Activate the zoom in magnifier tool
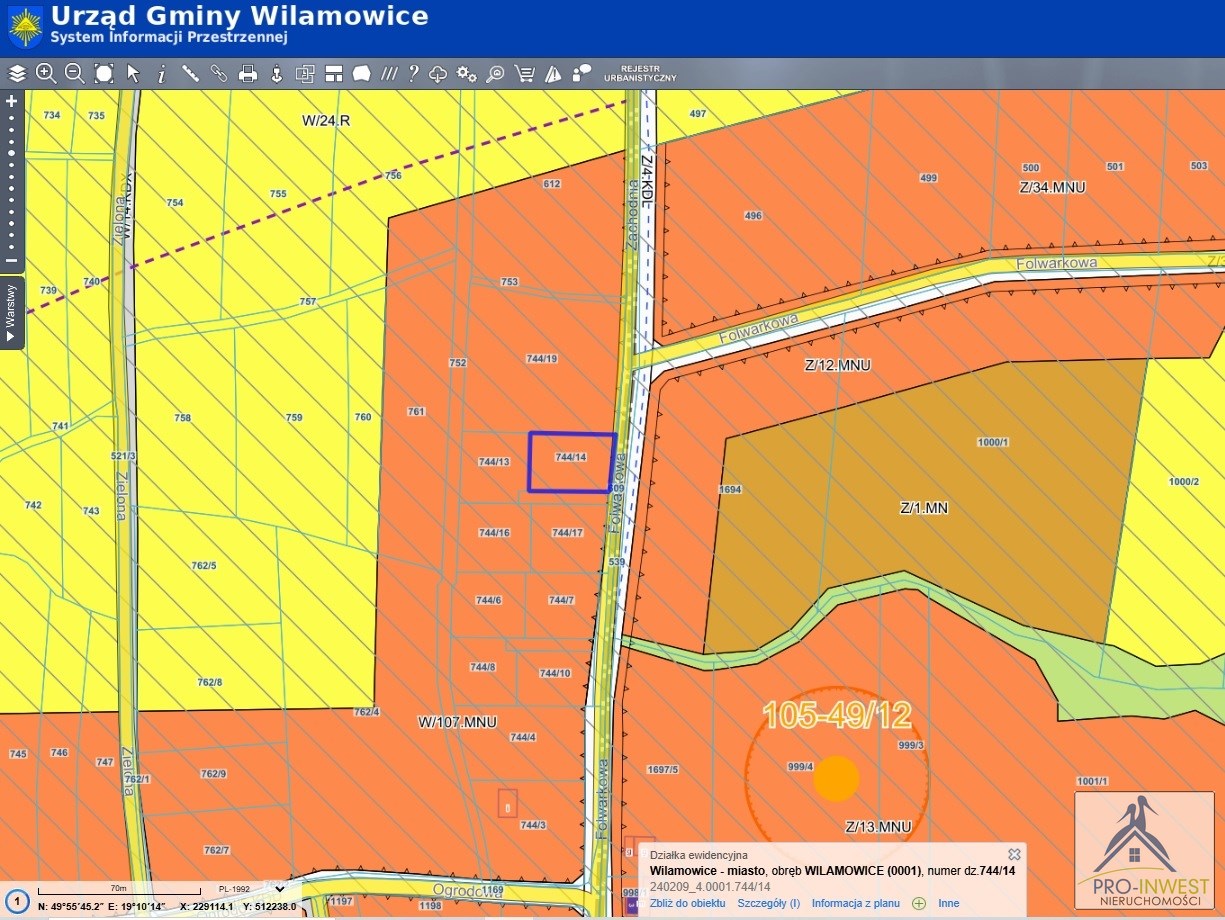Screen dimensions: 1225x920 coord(46,73)
